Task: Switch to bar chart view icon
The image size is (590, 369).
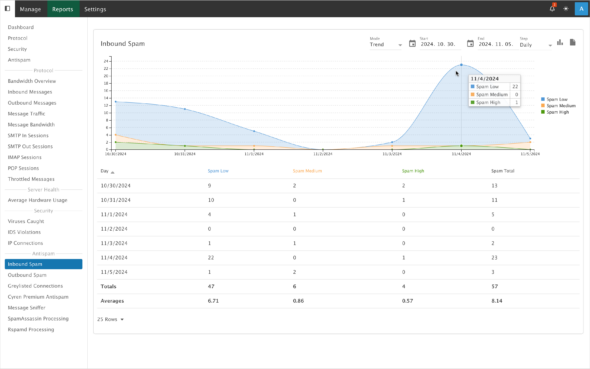Action: [x=560, y=43]
